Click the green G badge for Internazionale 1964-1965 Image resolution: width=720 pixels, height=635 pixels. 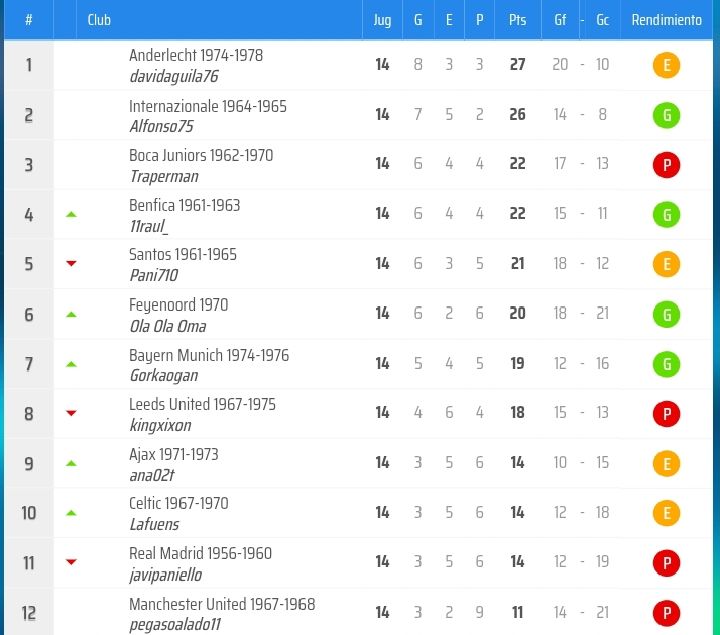point(666,115)
